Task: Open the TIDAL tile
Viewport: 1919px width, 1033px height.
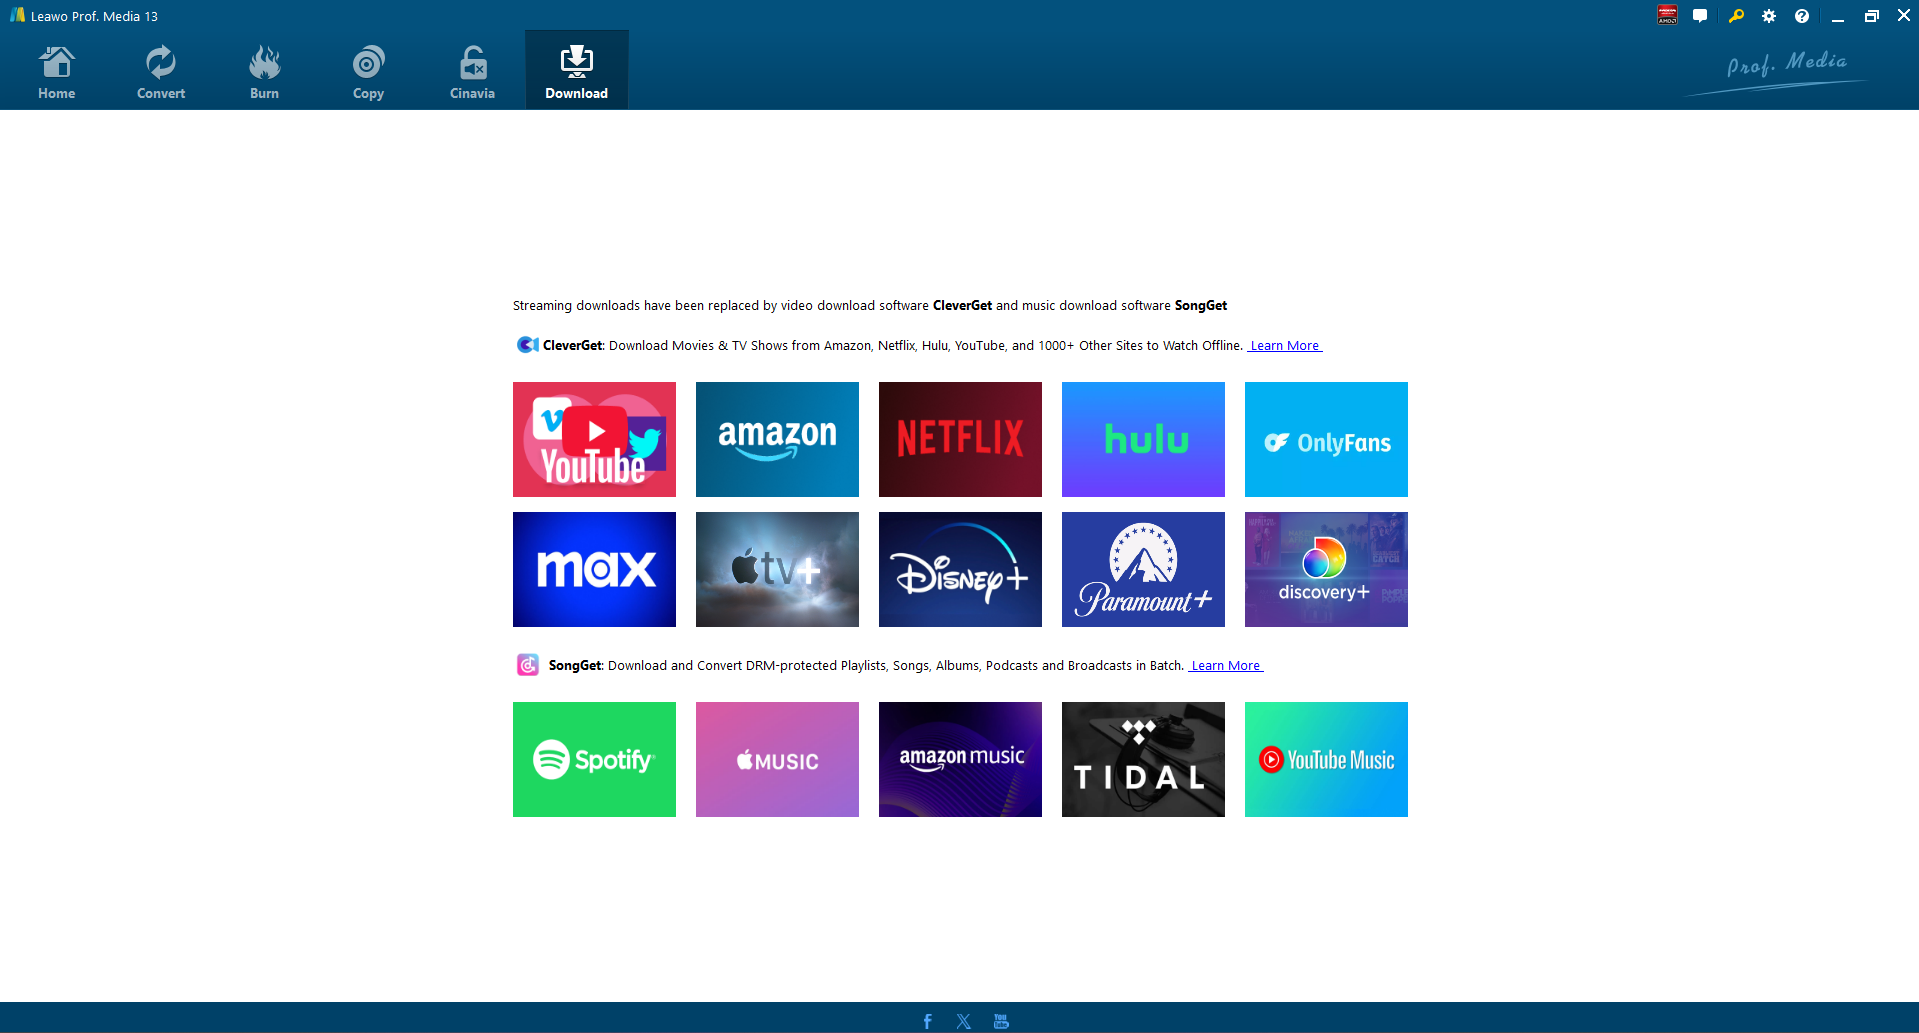Action: pos(1143,759)
